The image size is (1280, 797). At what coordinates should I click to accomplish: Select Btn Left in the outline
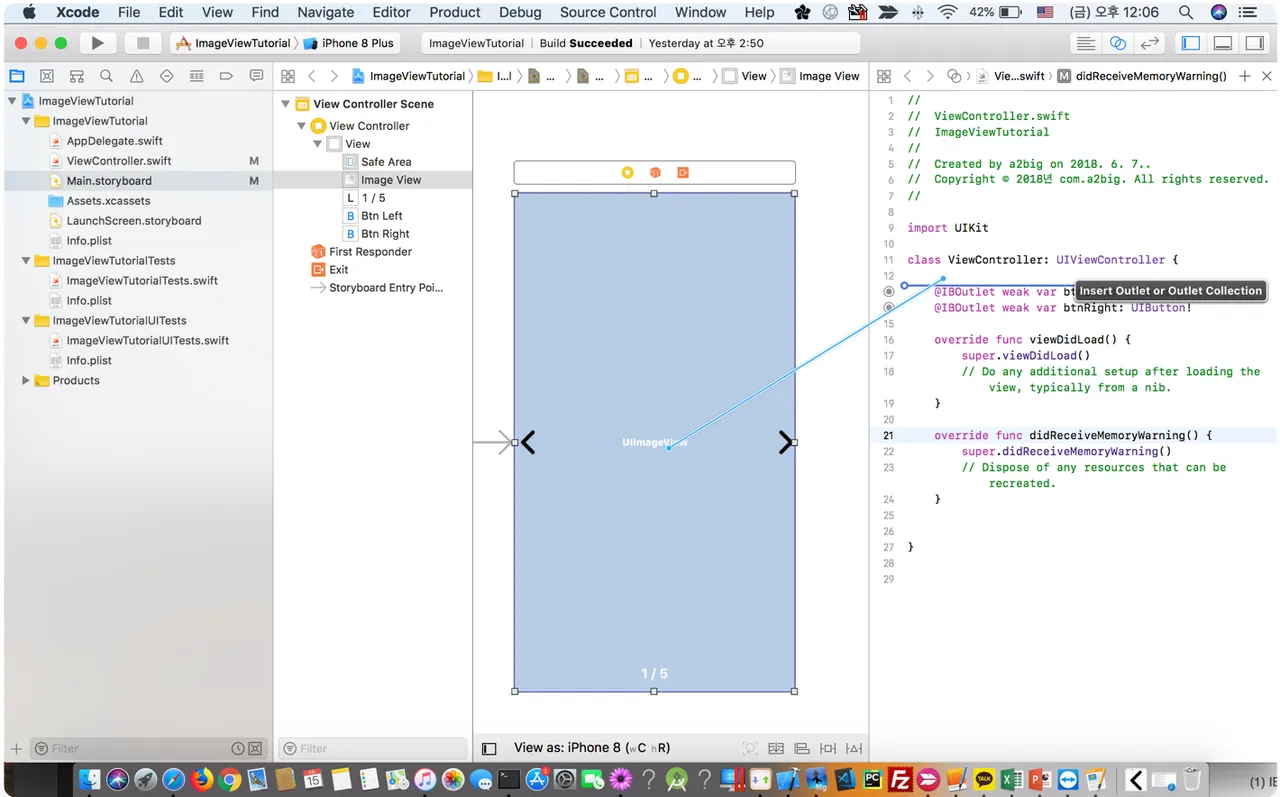point(381,216)
